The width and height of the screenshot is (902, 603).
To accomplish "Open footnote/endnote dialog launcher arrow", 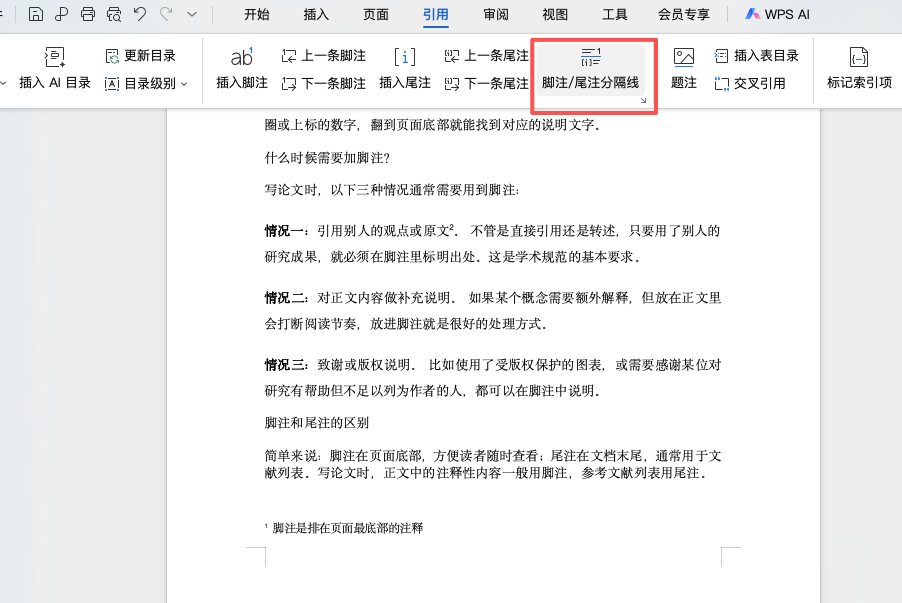I will pyautogui.click(x=643, y=101).
